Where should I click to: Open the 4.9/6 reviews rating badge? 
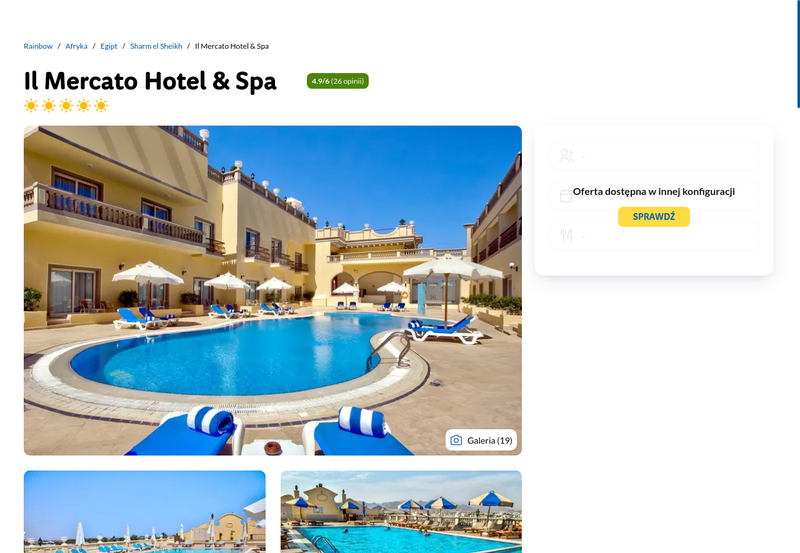coord(338,81)
